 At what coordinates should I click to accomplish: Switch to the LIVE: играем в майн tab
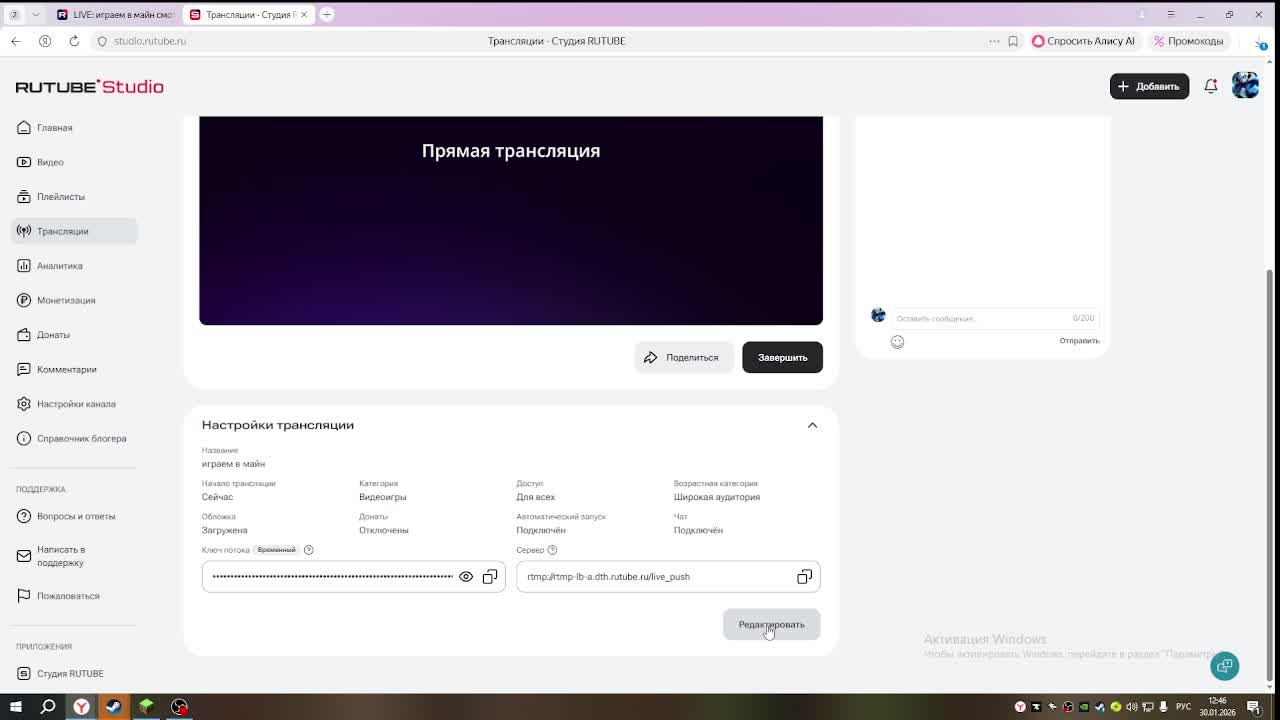(x=114, y=15)
